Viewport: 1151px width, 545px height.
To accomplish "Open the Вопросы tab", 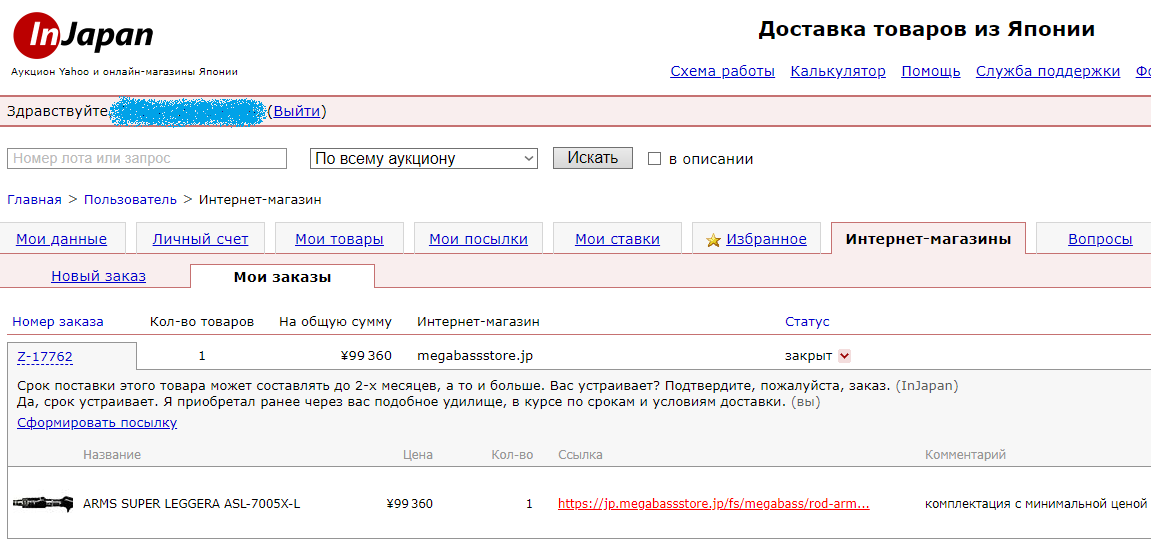I will 1100,239.
